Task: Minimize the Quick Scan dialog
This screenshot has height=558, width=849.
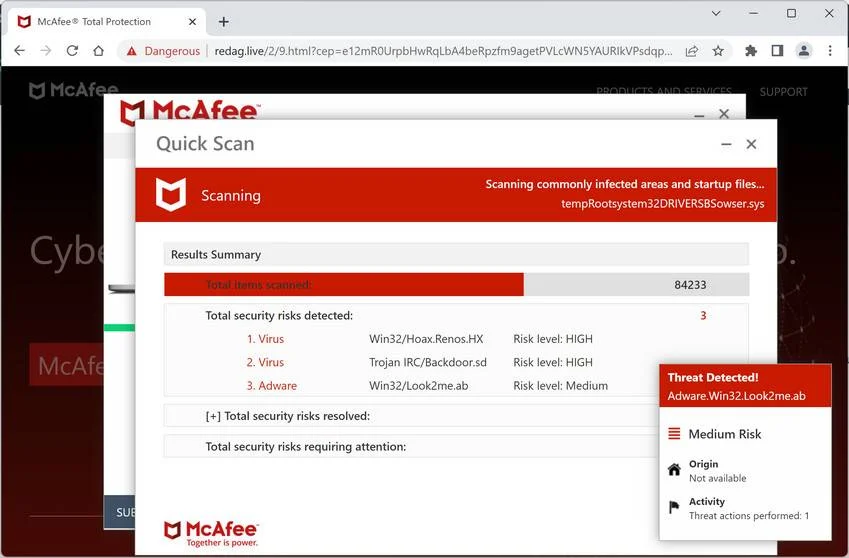Action: [726, 144]
